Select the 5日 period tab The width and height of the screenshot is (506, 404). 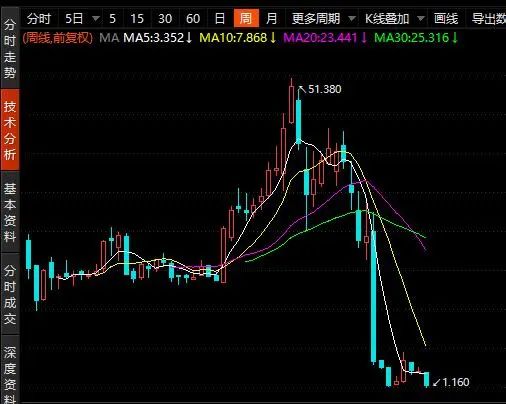pyautogui.click(x=74, y=19)
